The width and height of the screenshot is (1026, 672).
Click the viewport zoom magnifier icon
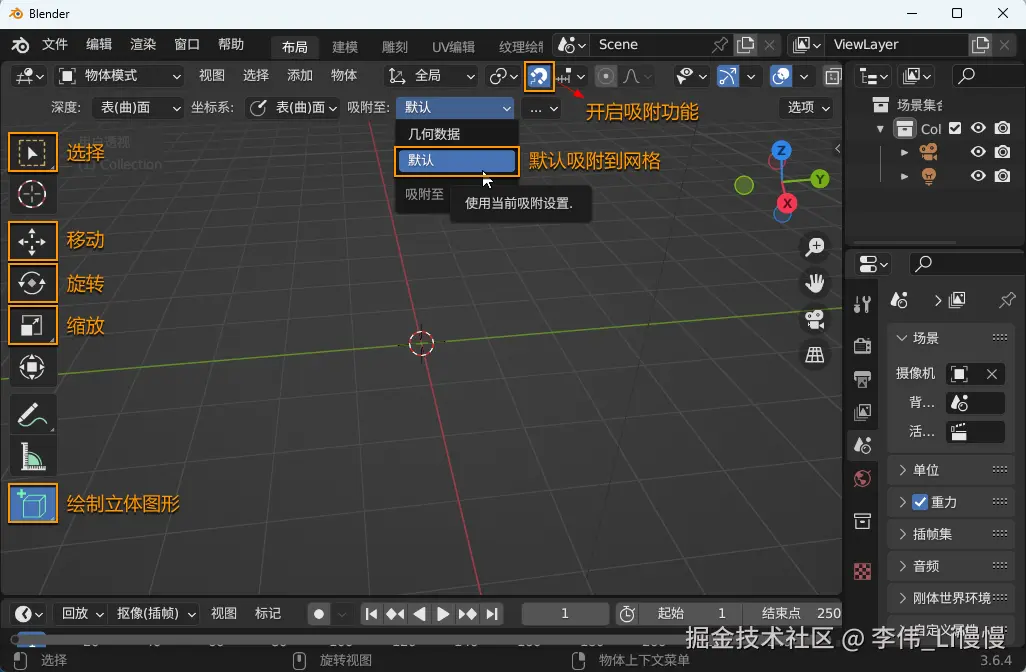coord(815,247)
